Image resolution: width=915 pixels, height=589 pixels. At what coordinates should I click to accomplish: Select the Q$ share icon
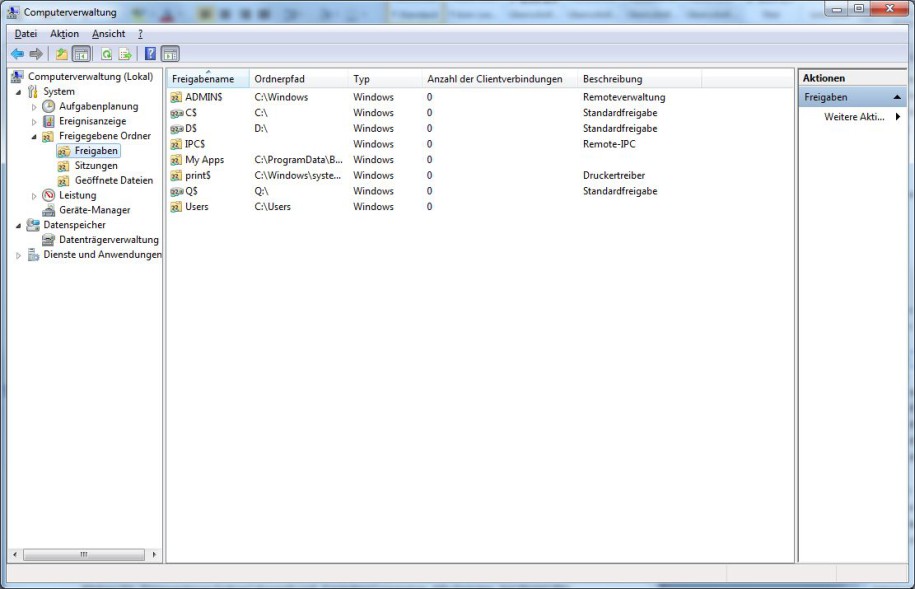coord(176,191)
